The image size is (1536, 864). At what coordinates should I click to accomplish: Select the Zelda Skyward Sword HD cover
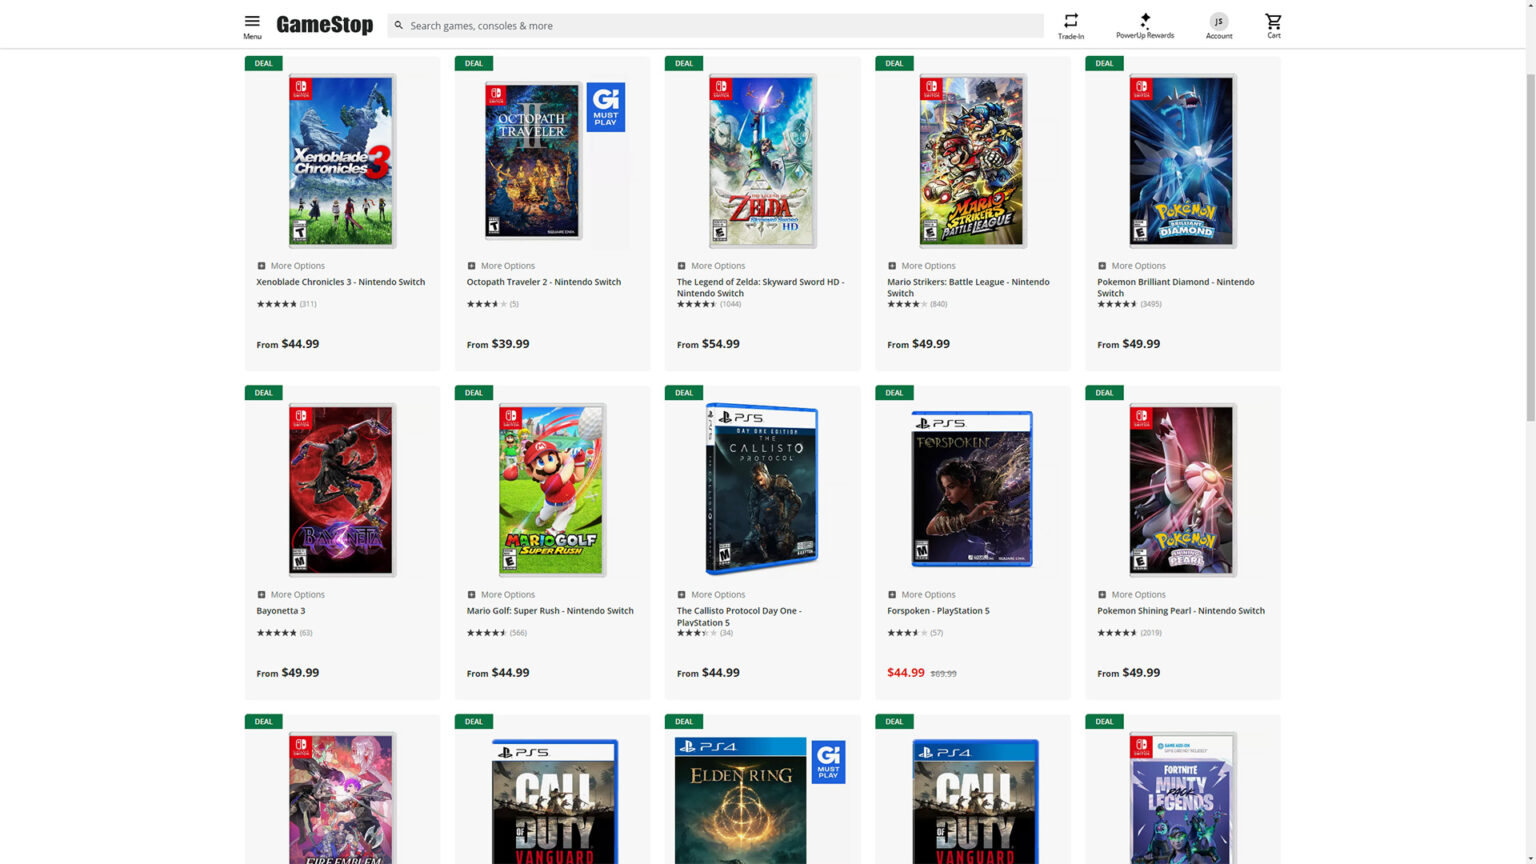762,161
